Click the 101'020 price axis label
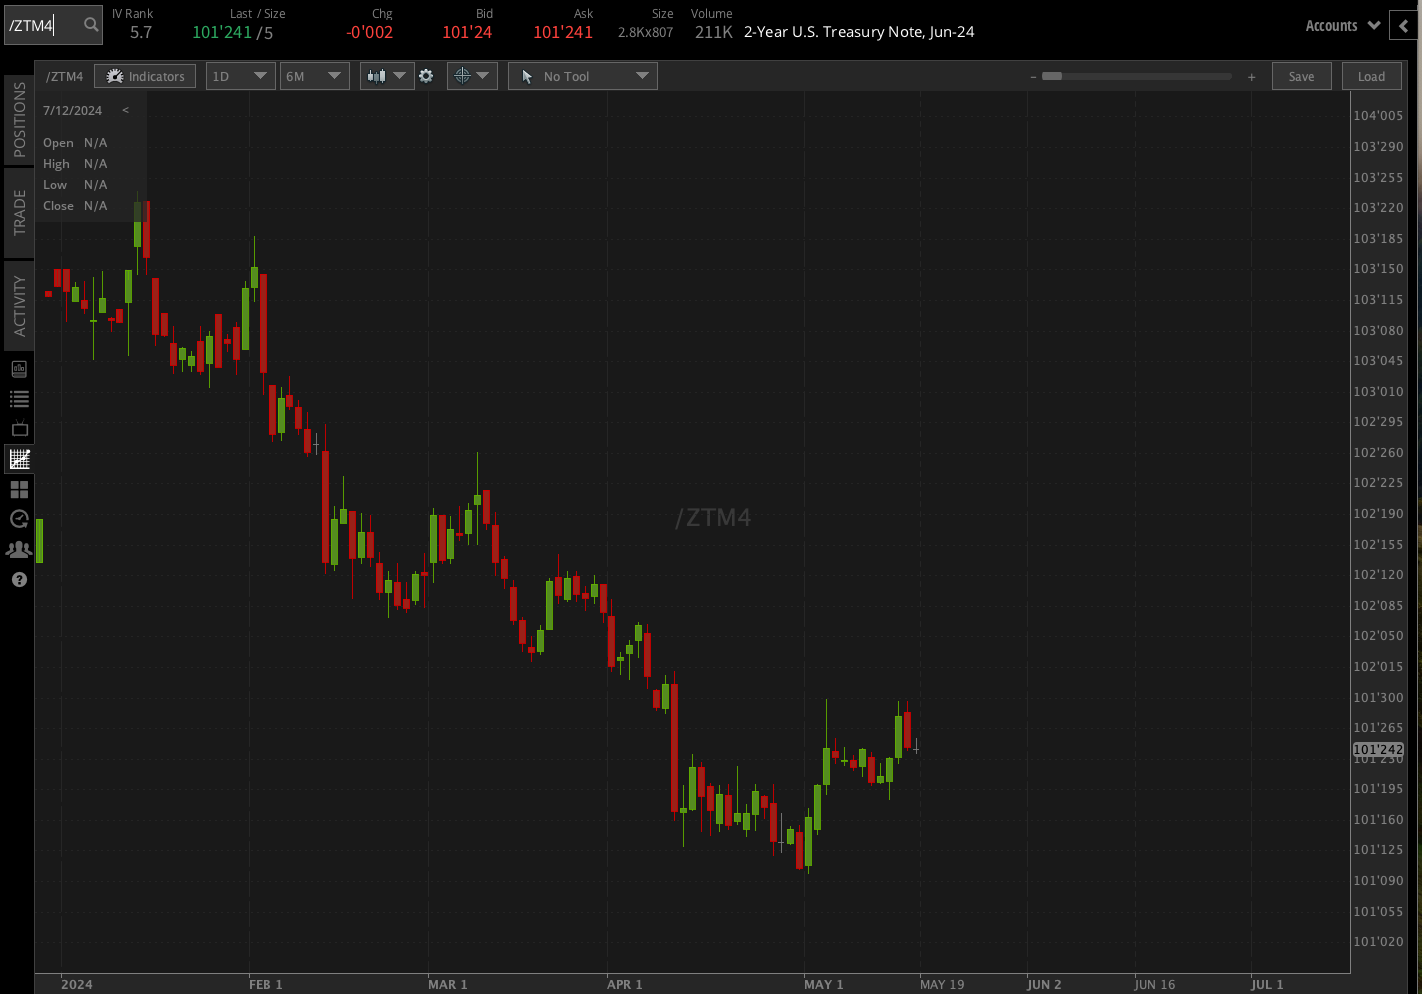This screenshot has width=1422, height=994. (1378, 941)
